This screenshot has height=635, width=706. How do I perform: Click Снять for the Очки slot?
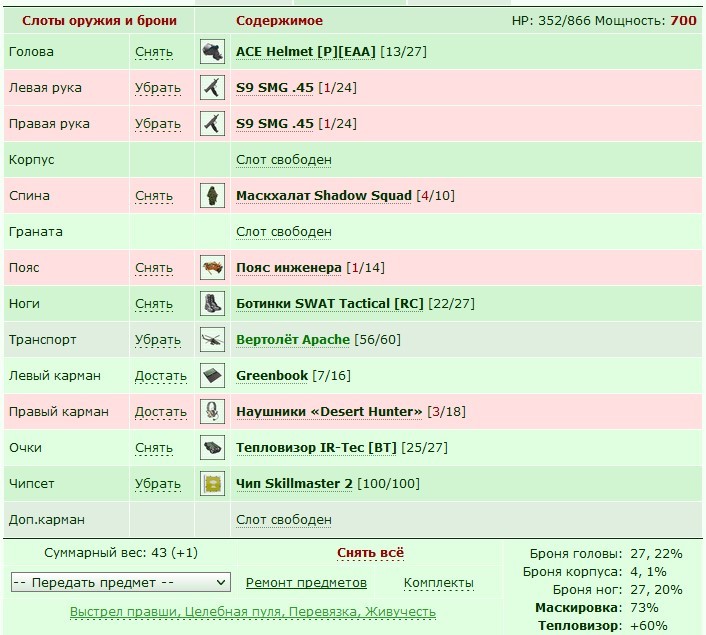coord(154,449)
